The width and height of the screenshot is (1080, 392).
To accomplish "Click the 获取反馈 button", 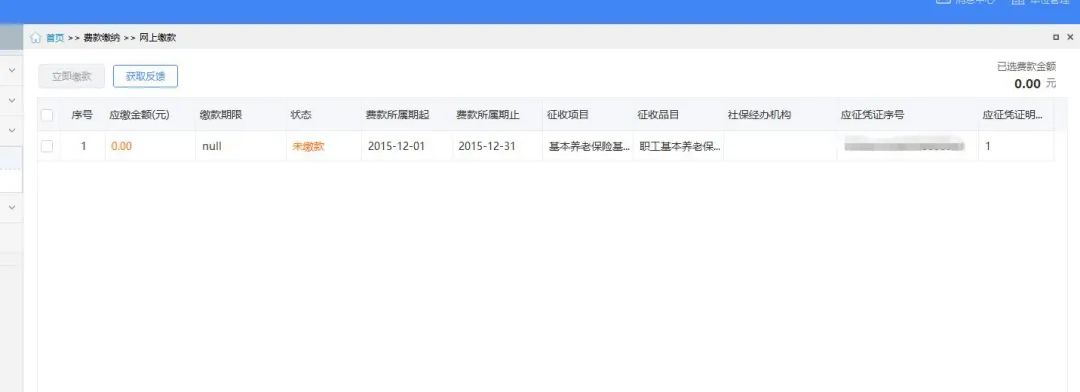I will click(x=145, y=76).
